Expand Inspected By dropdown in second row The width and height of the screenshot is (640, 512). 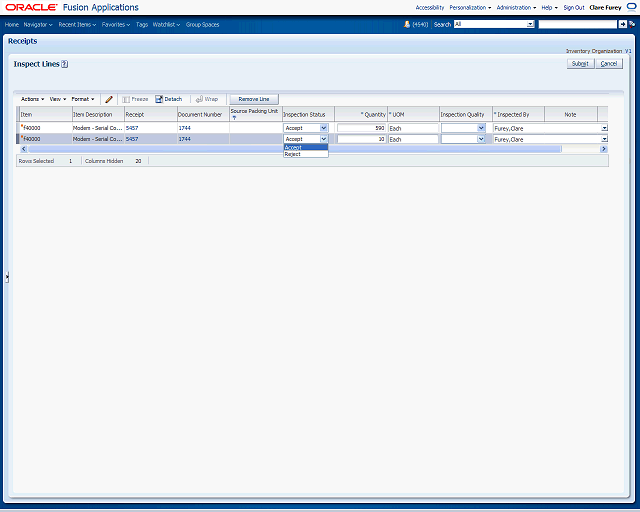pyautogui.click(x=604, y=139)
